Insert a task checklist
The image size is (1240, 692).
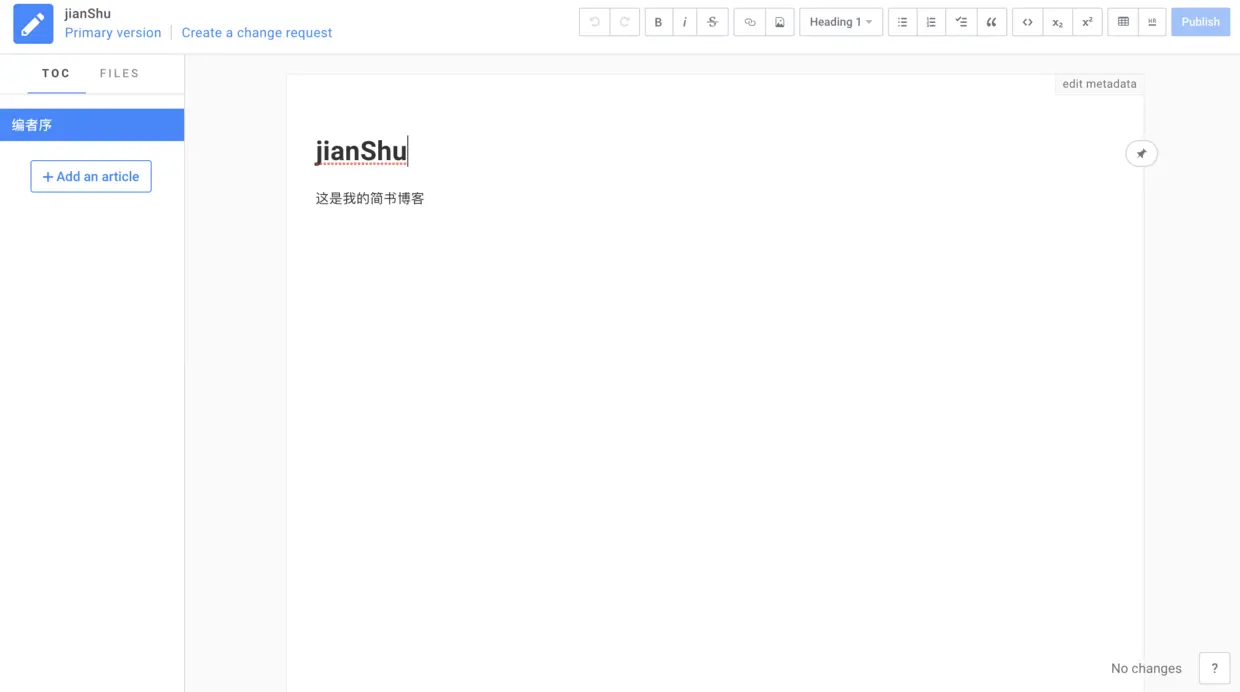pos(961,22)
